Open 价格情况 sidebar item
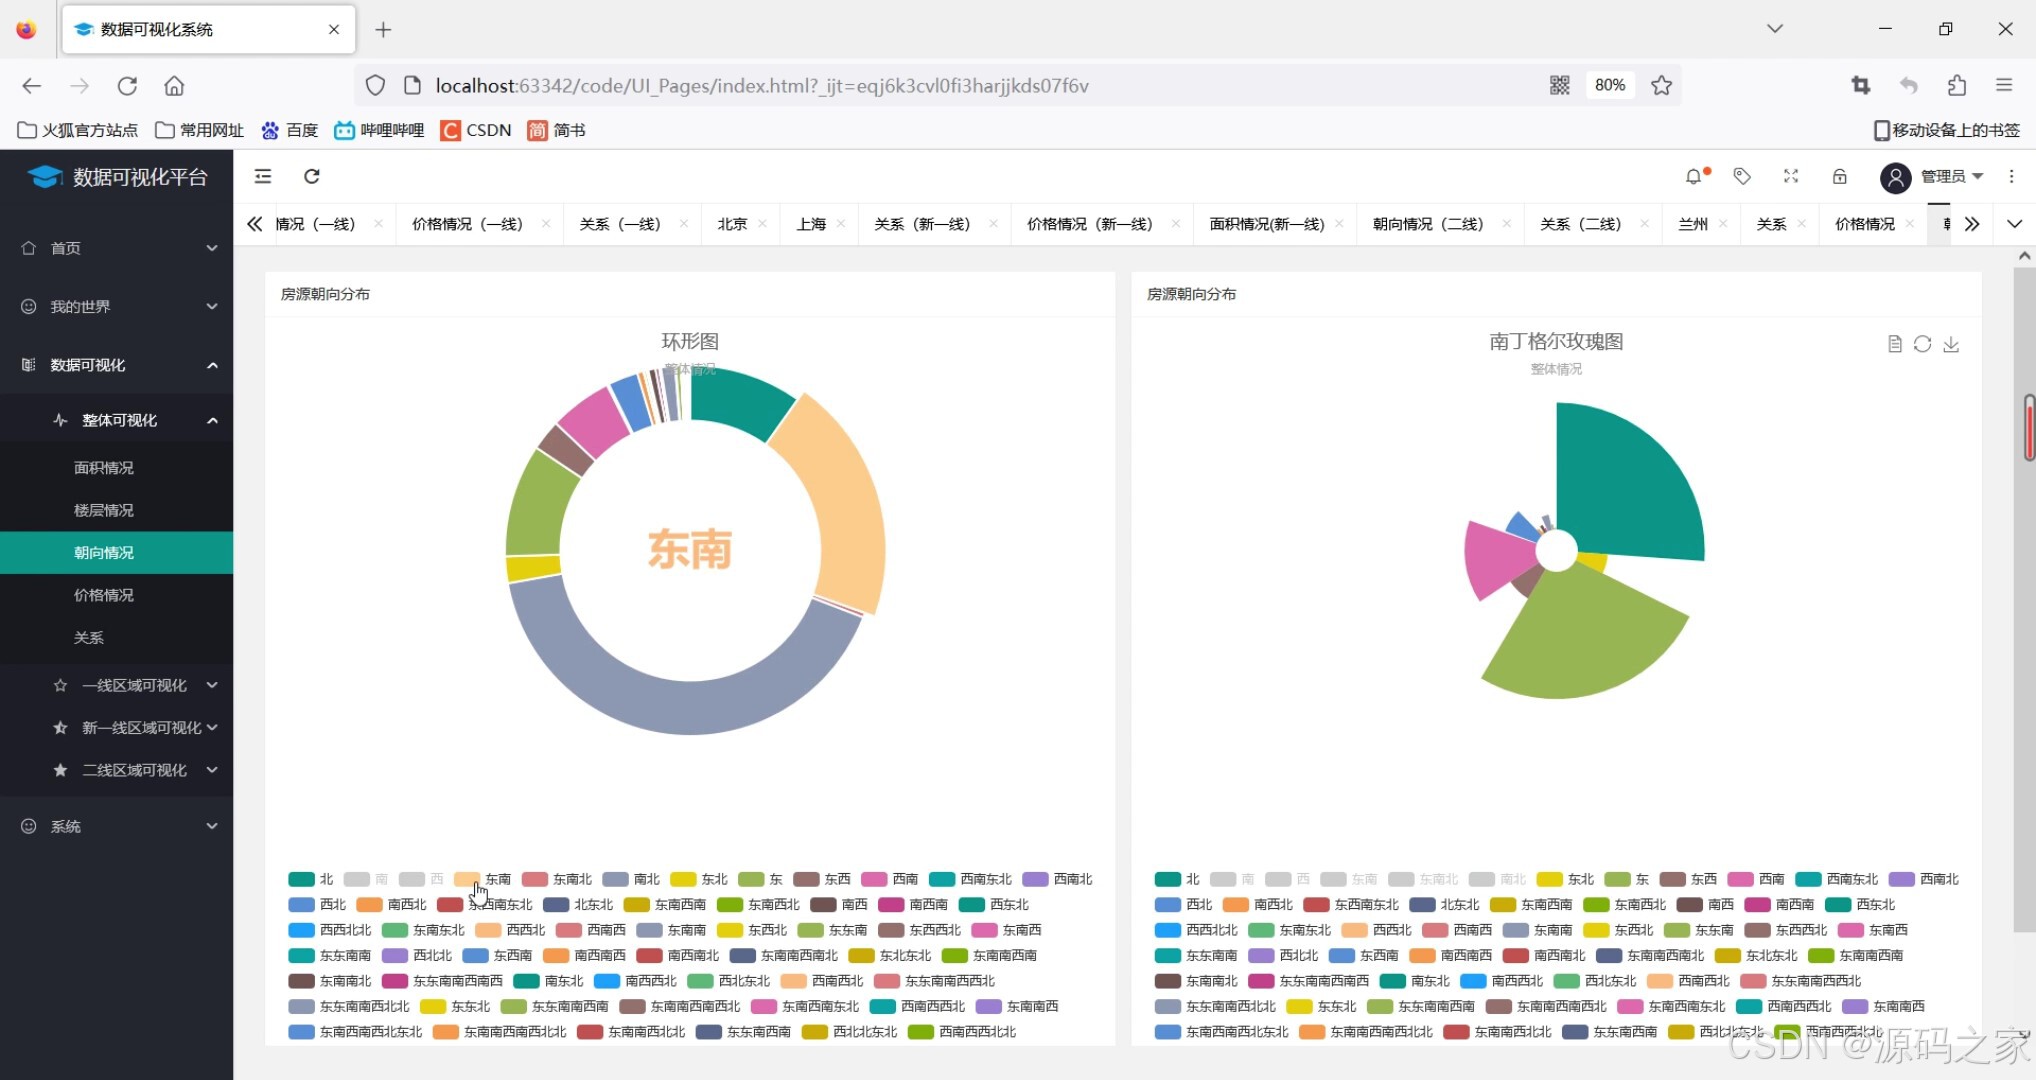2036x1080 pixels. click(x=104, y=595)
